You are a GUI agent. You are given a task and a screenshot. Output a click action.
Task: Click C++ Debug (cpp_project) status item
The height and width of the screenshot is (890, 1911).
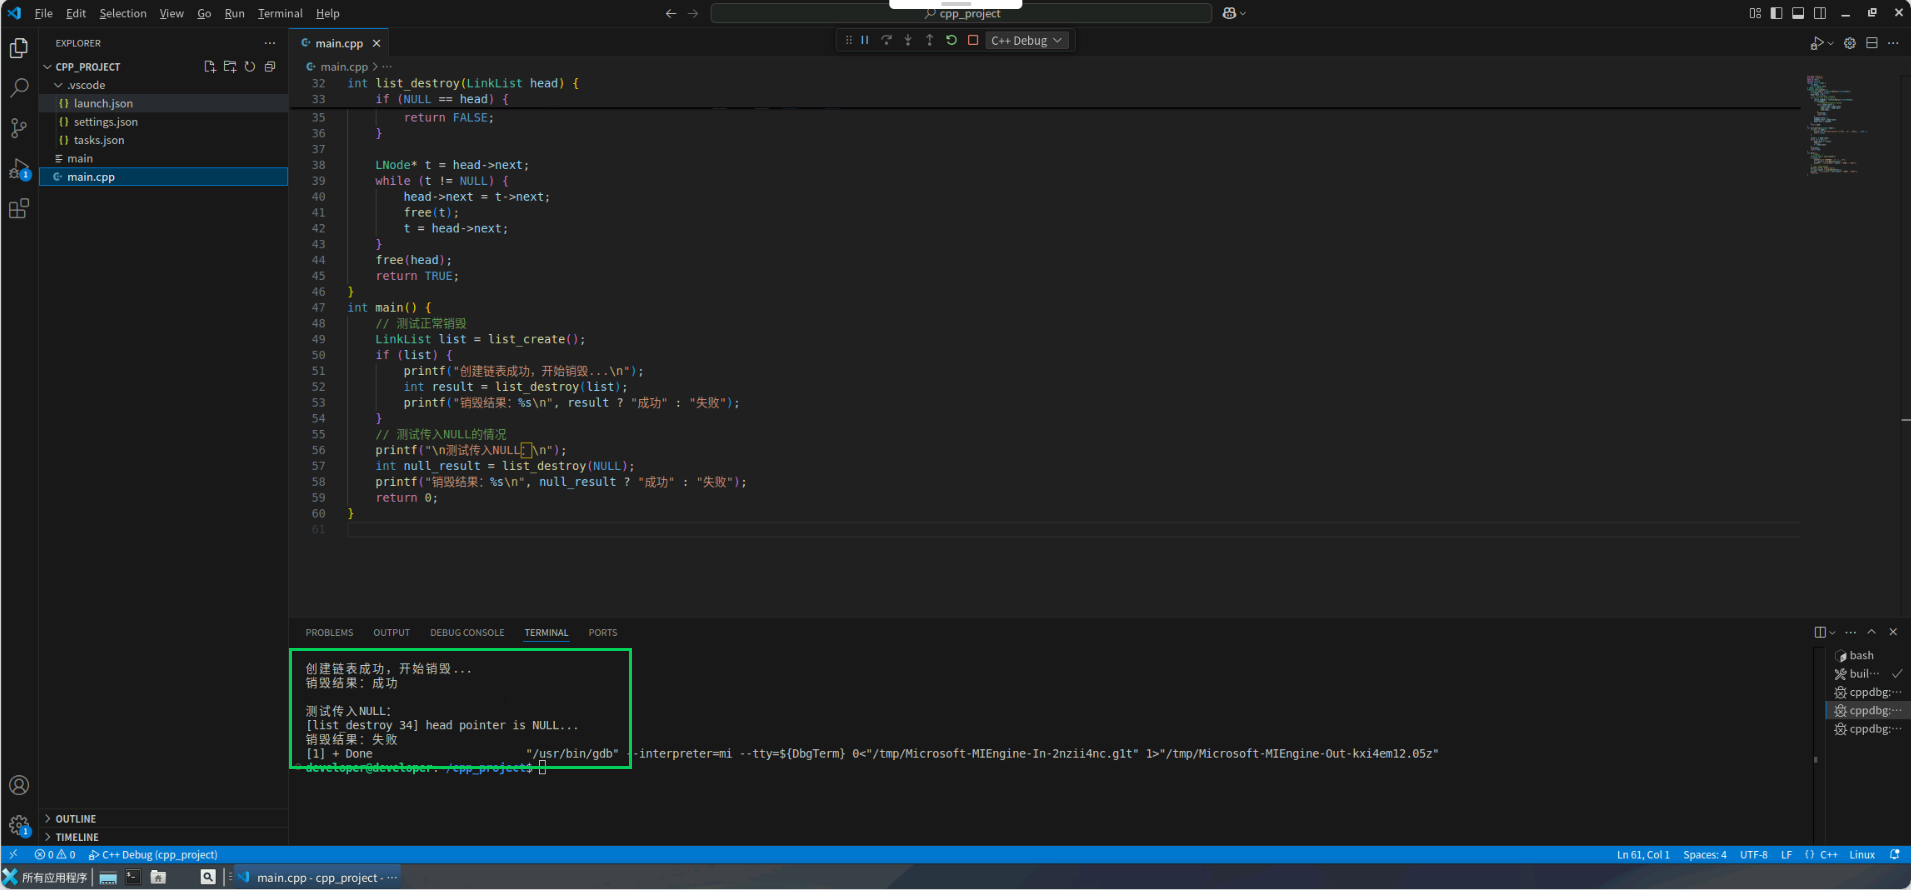pyautogui.click(x=152, y=855)
